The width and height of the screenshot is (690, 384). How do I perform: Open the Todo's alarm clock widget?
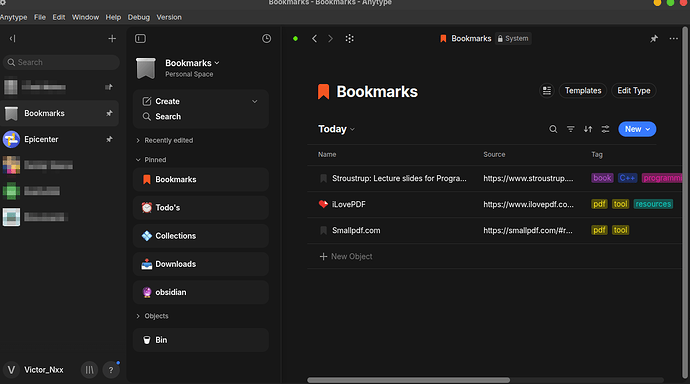(201, 208)
